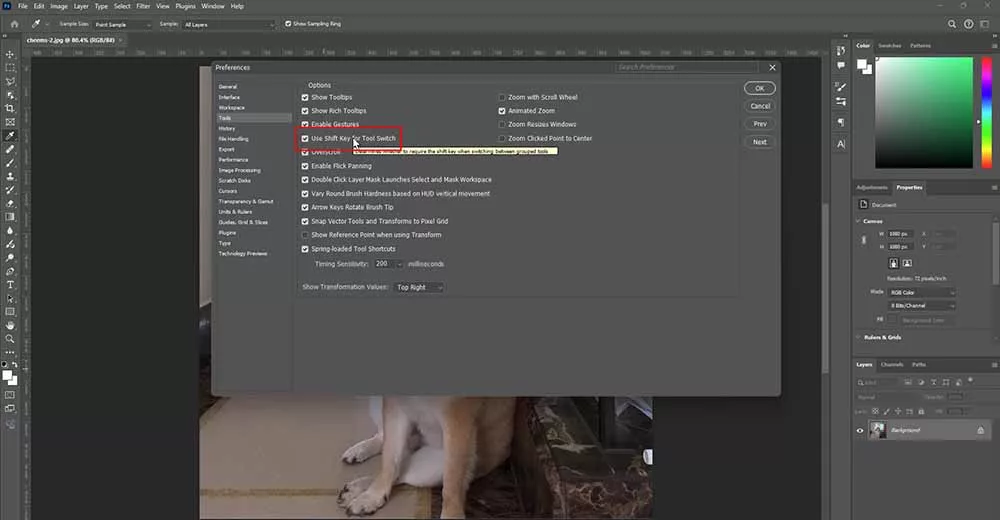
Task: Open the History panel icon
Action: (x=841, y=50)
